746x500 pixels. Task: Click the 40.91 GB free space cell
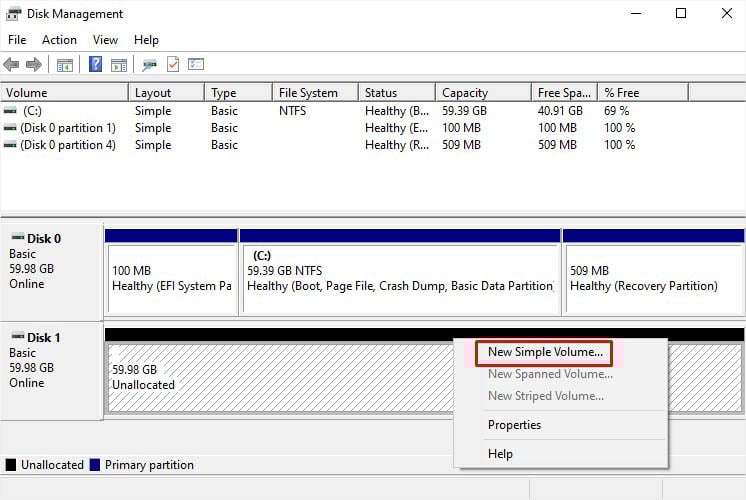pyautogui.click(x=560, y=111)
